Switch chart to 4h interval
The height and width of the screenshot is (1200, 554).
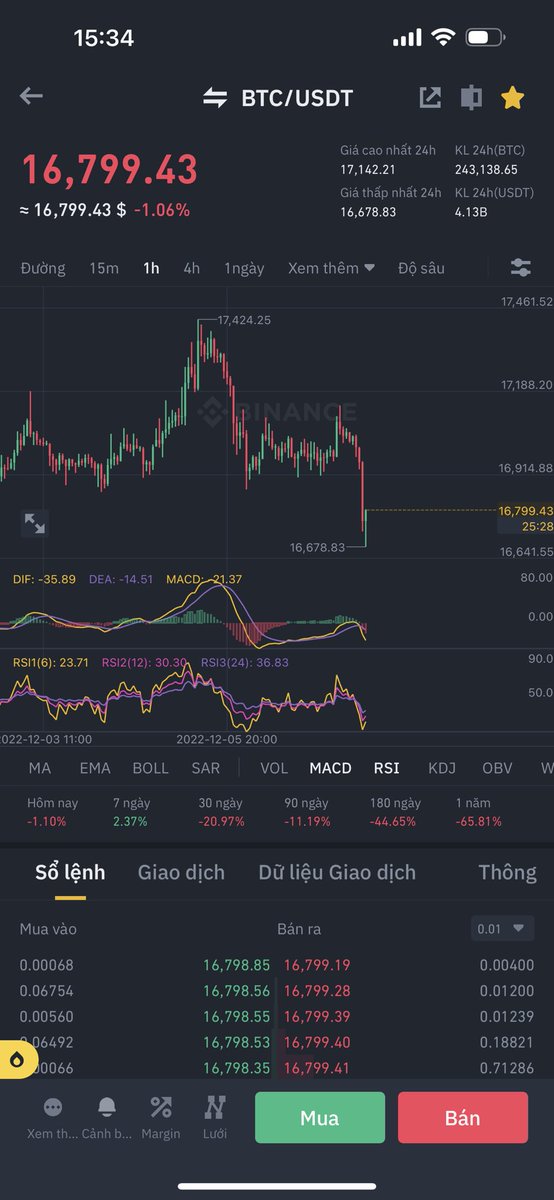(192, 268)
